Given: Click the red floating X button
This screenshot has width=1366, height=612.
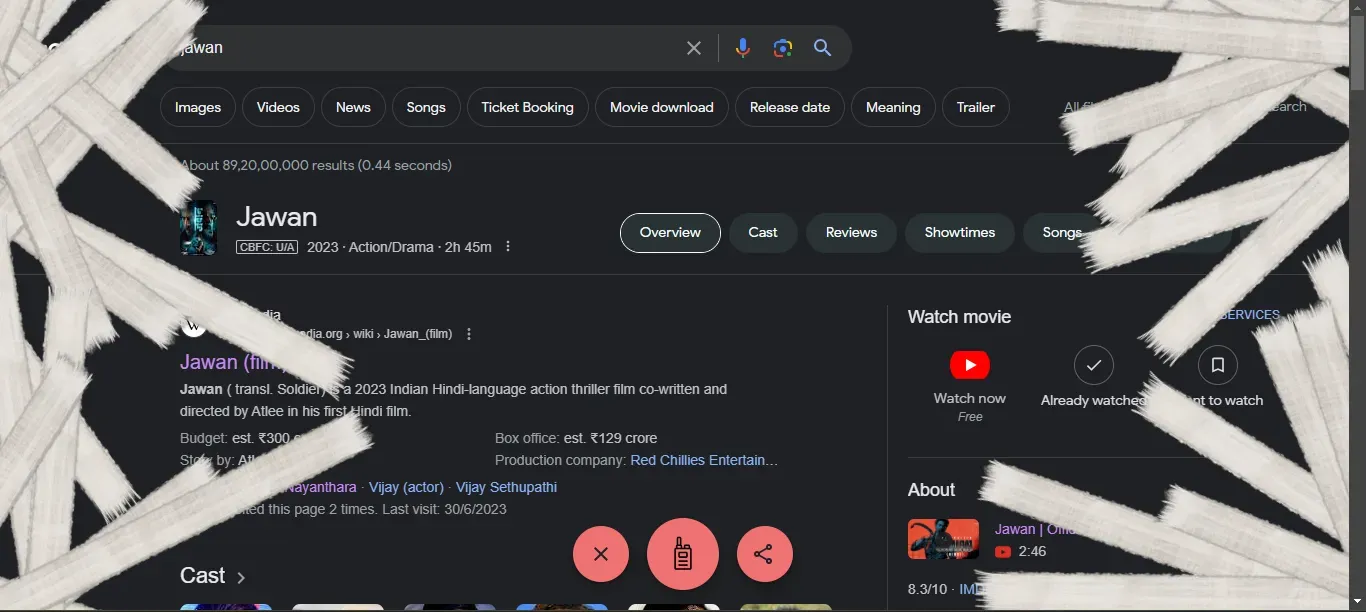Looking at the screenshot, I should [x=601, y=554].
